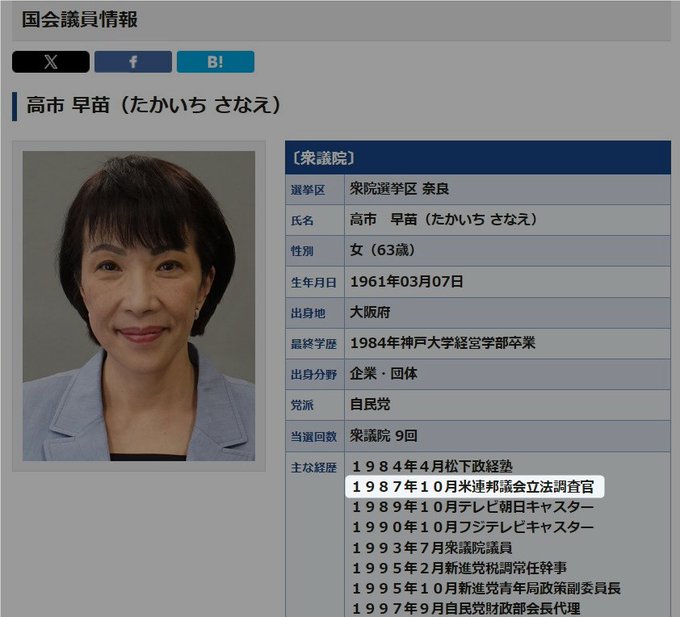Click the 自民党 party affiliation
This screenshot has height=617, width=680.
373,405
